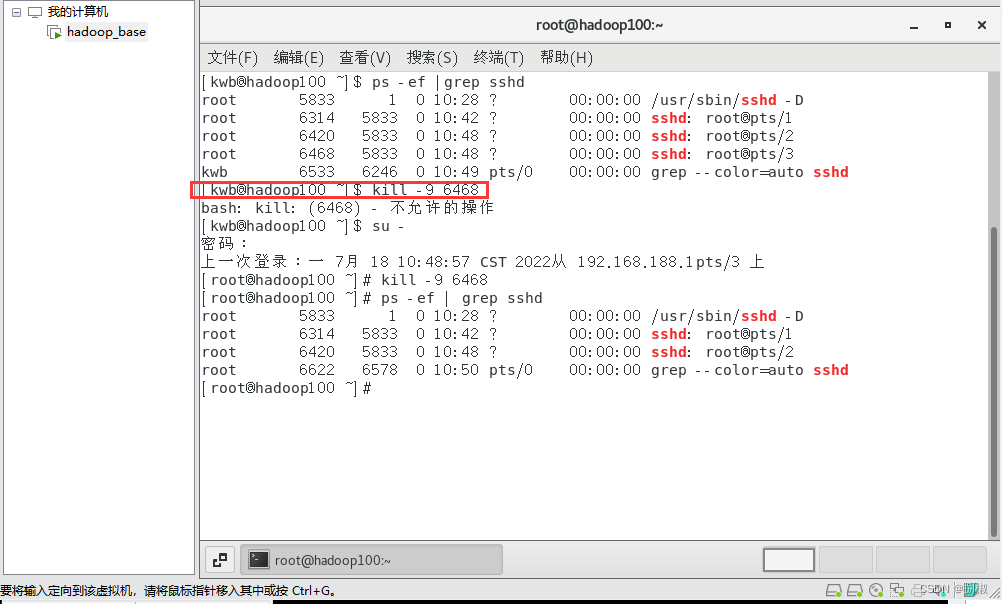The height and width of the screenshot is (604, 1003).
Task: Click the terminal icon in the taskbar entry
Action: 258,560
